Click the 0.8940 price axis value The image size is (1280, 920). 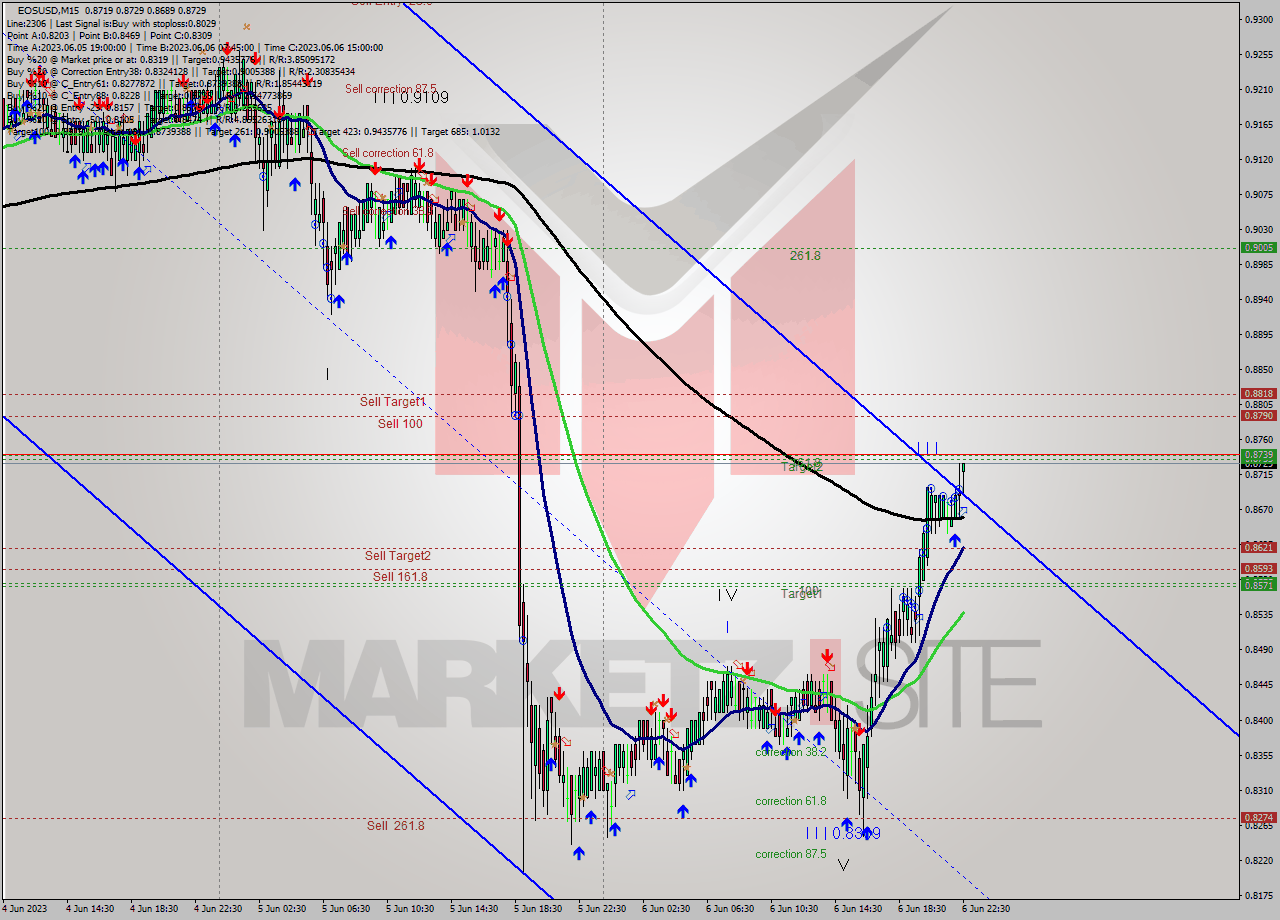1258,299
